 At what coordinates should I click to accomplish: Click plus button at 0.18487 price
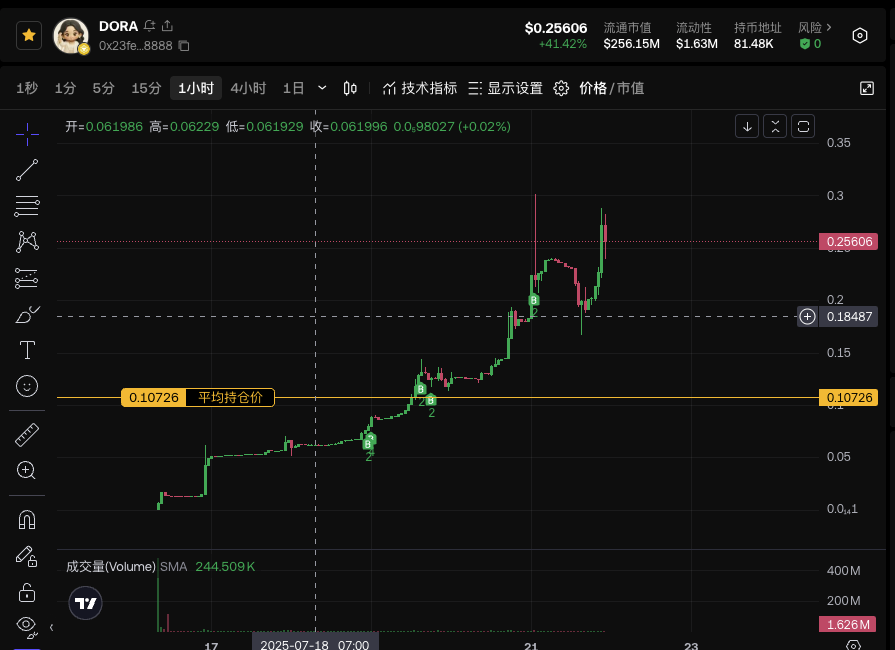tap(807, 317)
